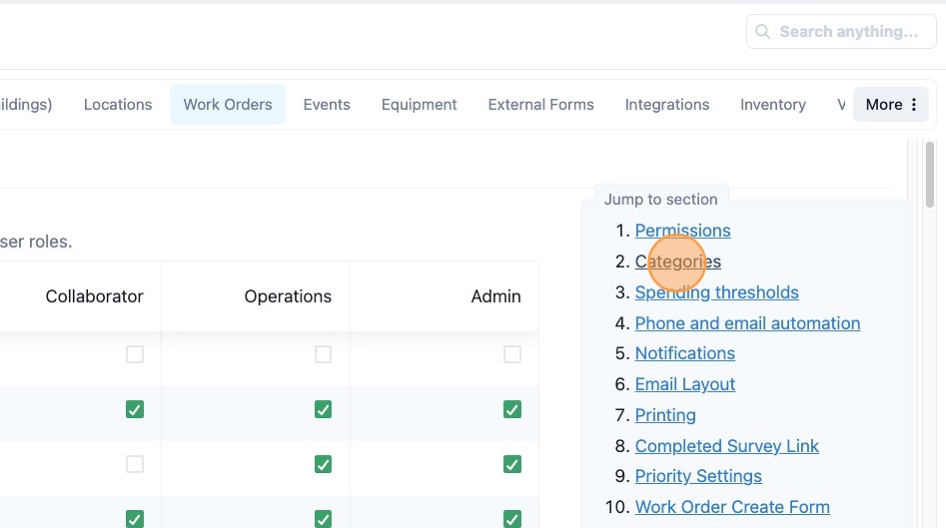Open the Events tab
This screenshot has width=946, height=528.
point(326,104)
